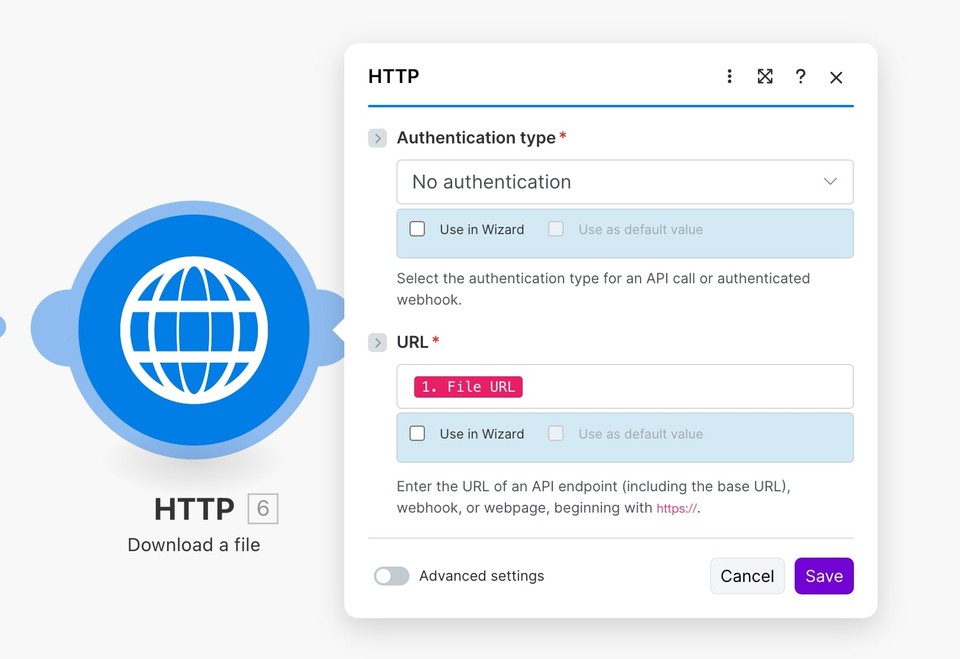Viewport: 960px width, 659px height.
Task: Check Use in Wizard below the URL field
Action: [x=417, y=434]
